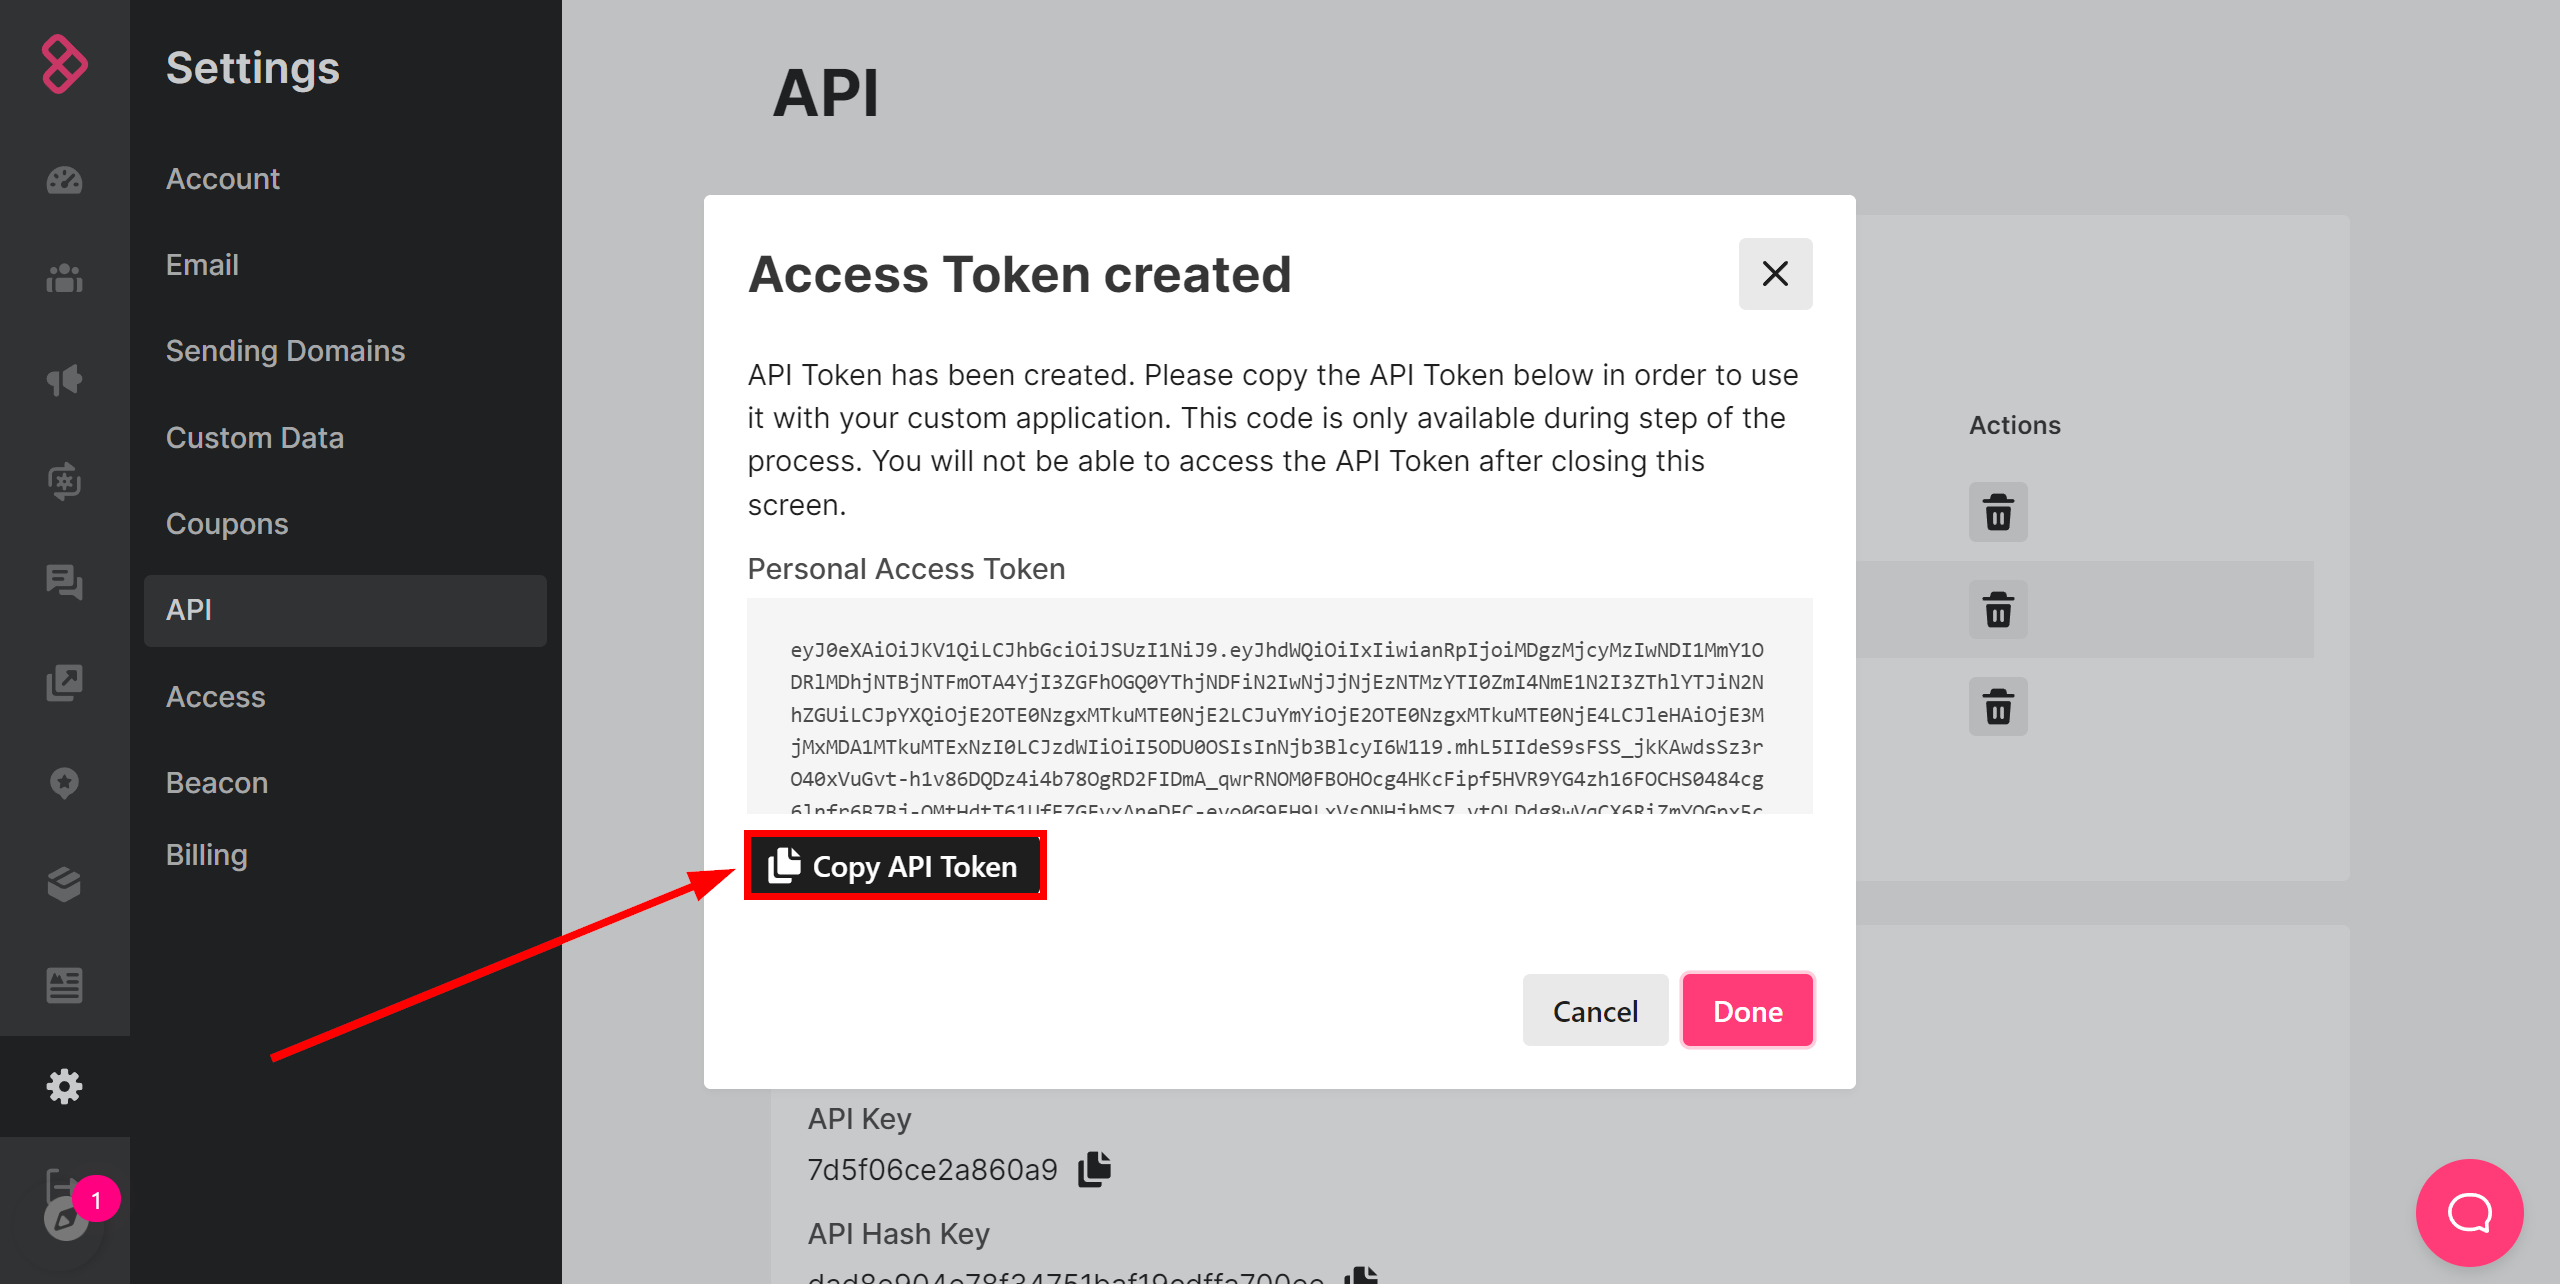Image resolution: width=2560 pixels, height=1284 pixels.
Task: Click the Coupons sidebar item
Action: [226, 524]
